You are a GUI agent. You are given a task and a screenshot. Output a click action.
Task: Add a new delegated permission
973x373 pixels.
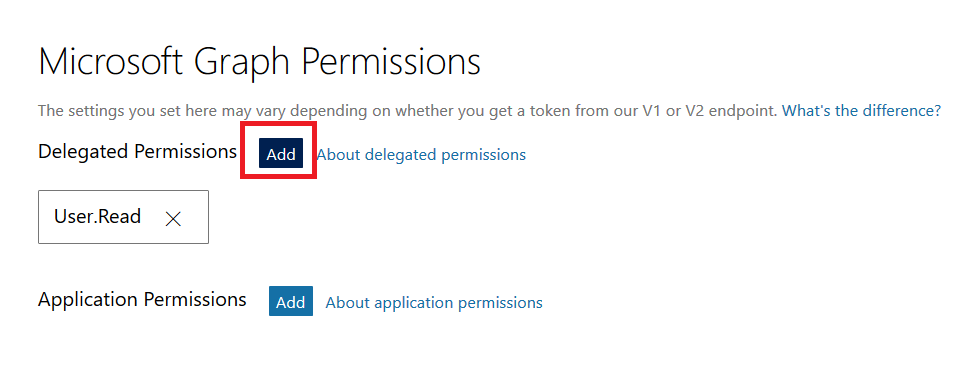coord(280,154)
